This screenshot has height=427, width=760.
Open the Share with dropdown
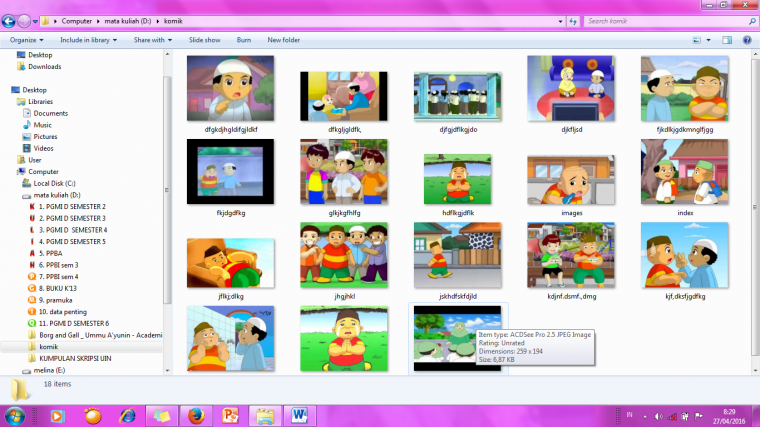tap(153, 40)
